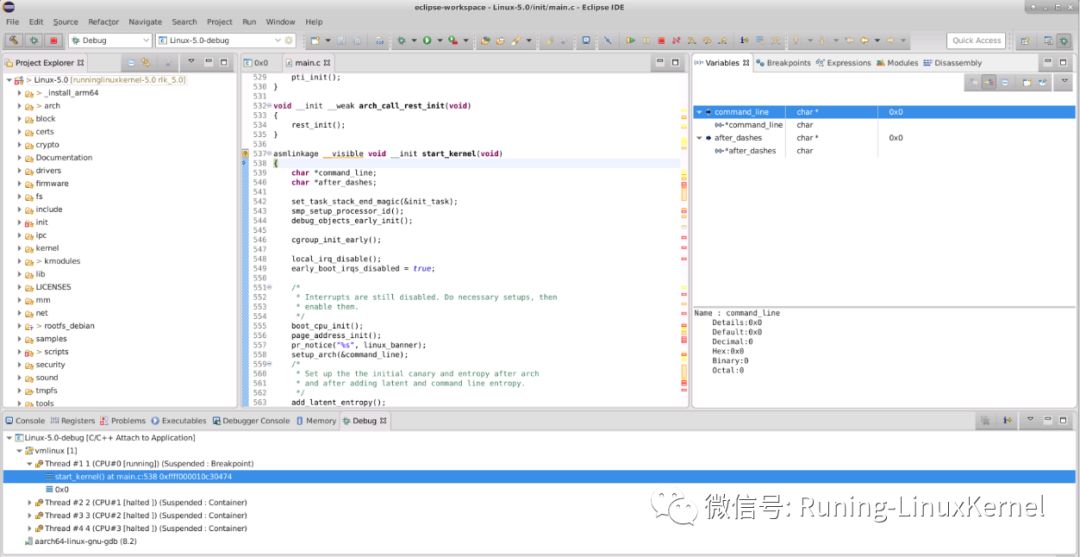Viewport: 1080px width, 557px height.
Task: Click the Quick Access search field
Action: point(976,40)
